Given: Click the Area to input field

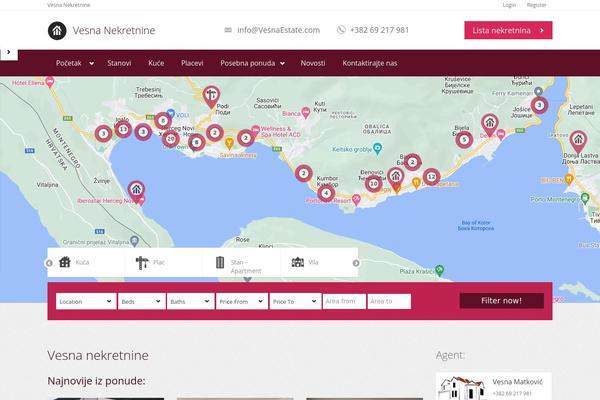Looking at the screenshot, I should tap(389, 301).
